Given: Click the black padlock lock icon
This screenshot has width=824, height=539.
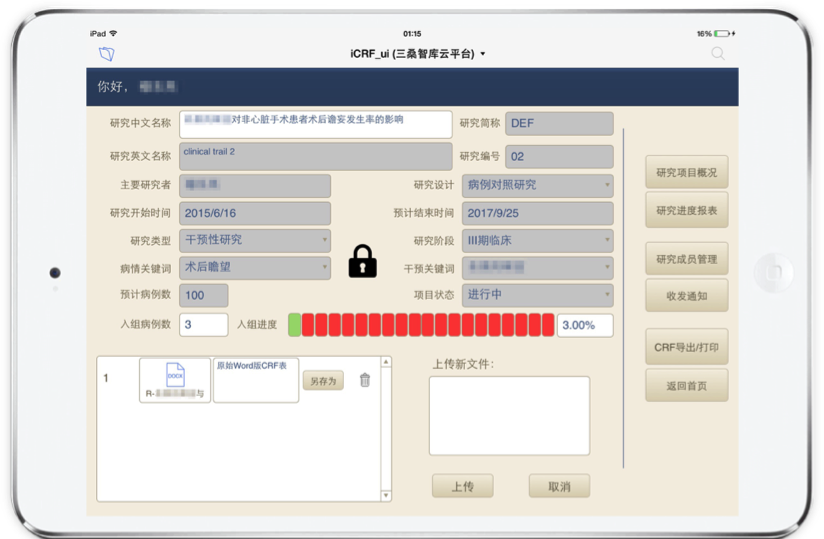Looking at the screenshot, I should pyautogui.click(x=362, y=261).
